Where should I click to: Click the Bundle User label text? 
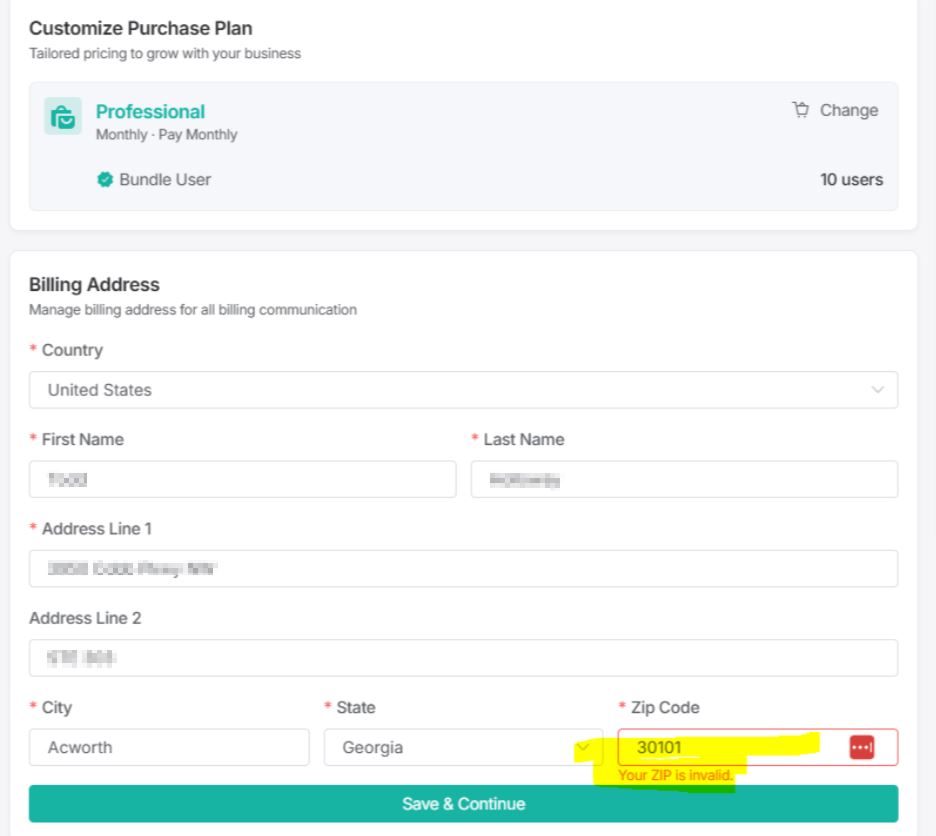point(165,180)
